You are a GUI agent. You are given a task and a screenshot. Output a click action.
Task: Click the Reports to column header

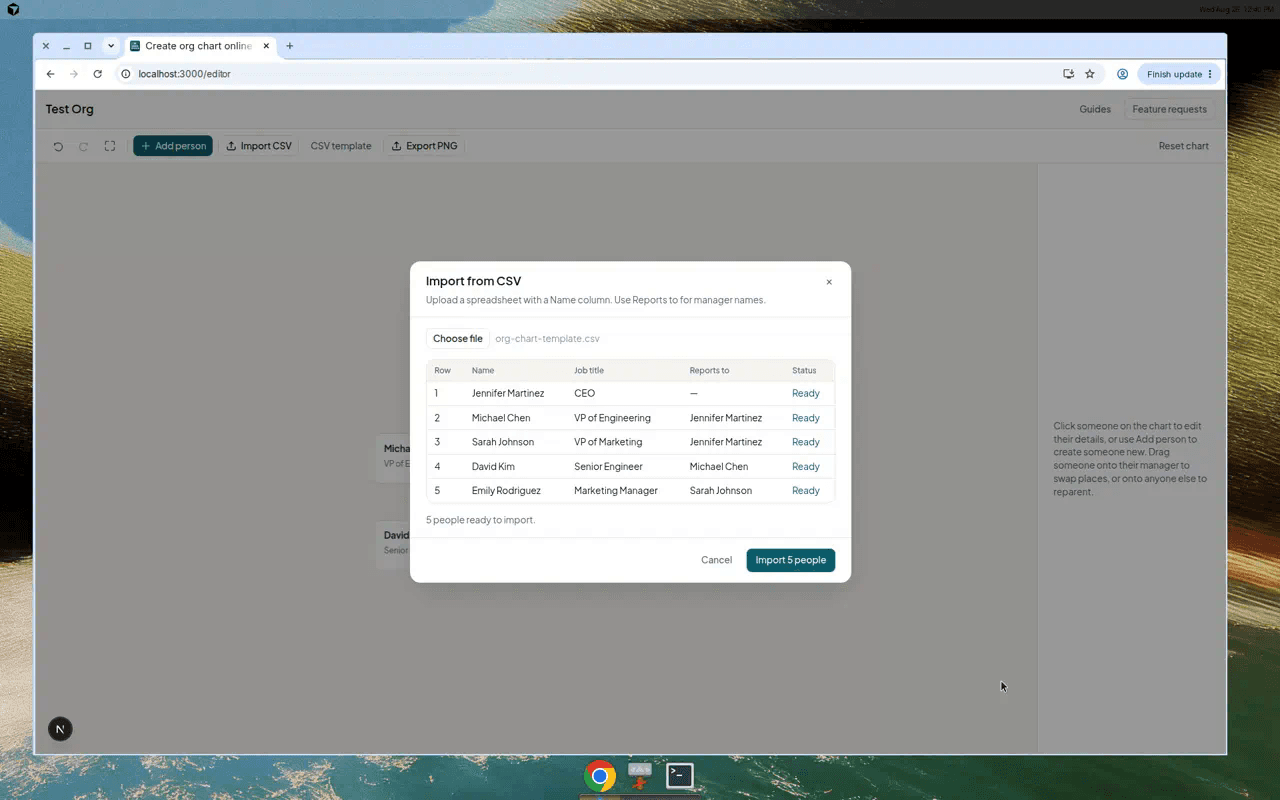709,371
